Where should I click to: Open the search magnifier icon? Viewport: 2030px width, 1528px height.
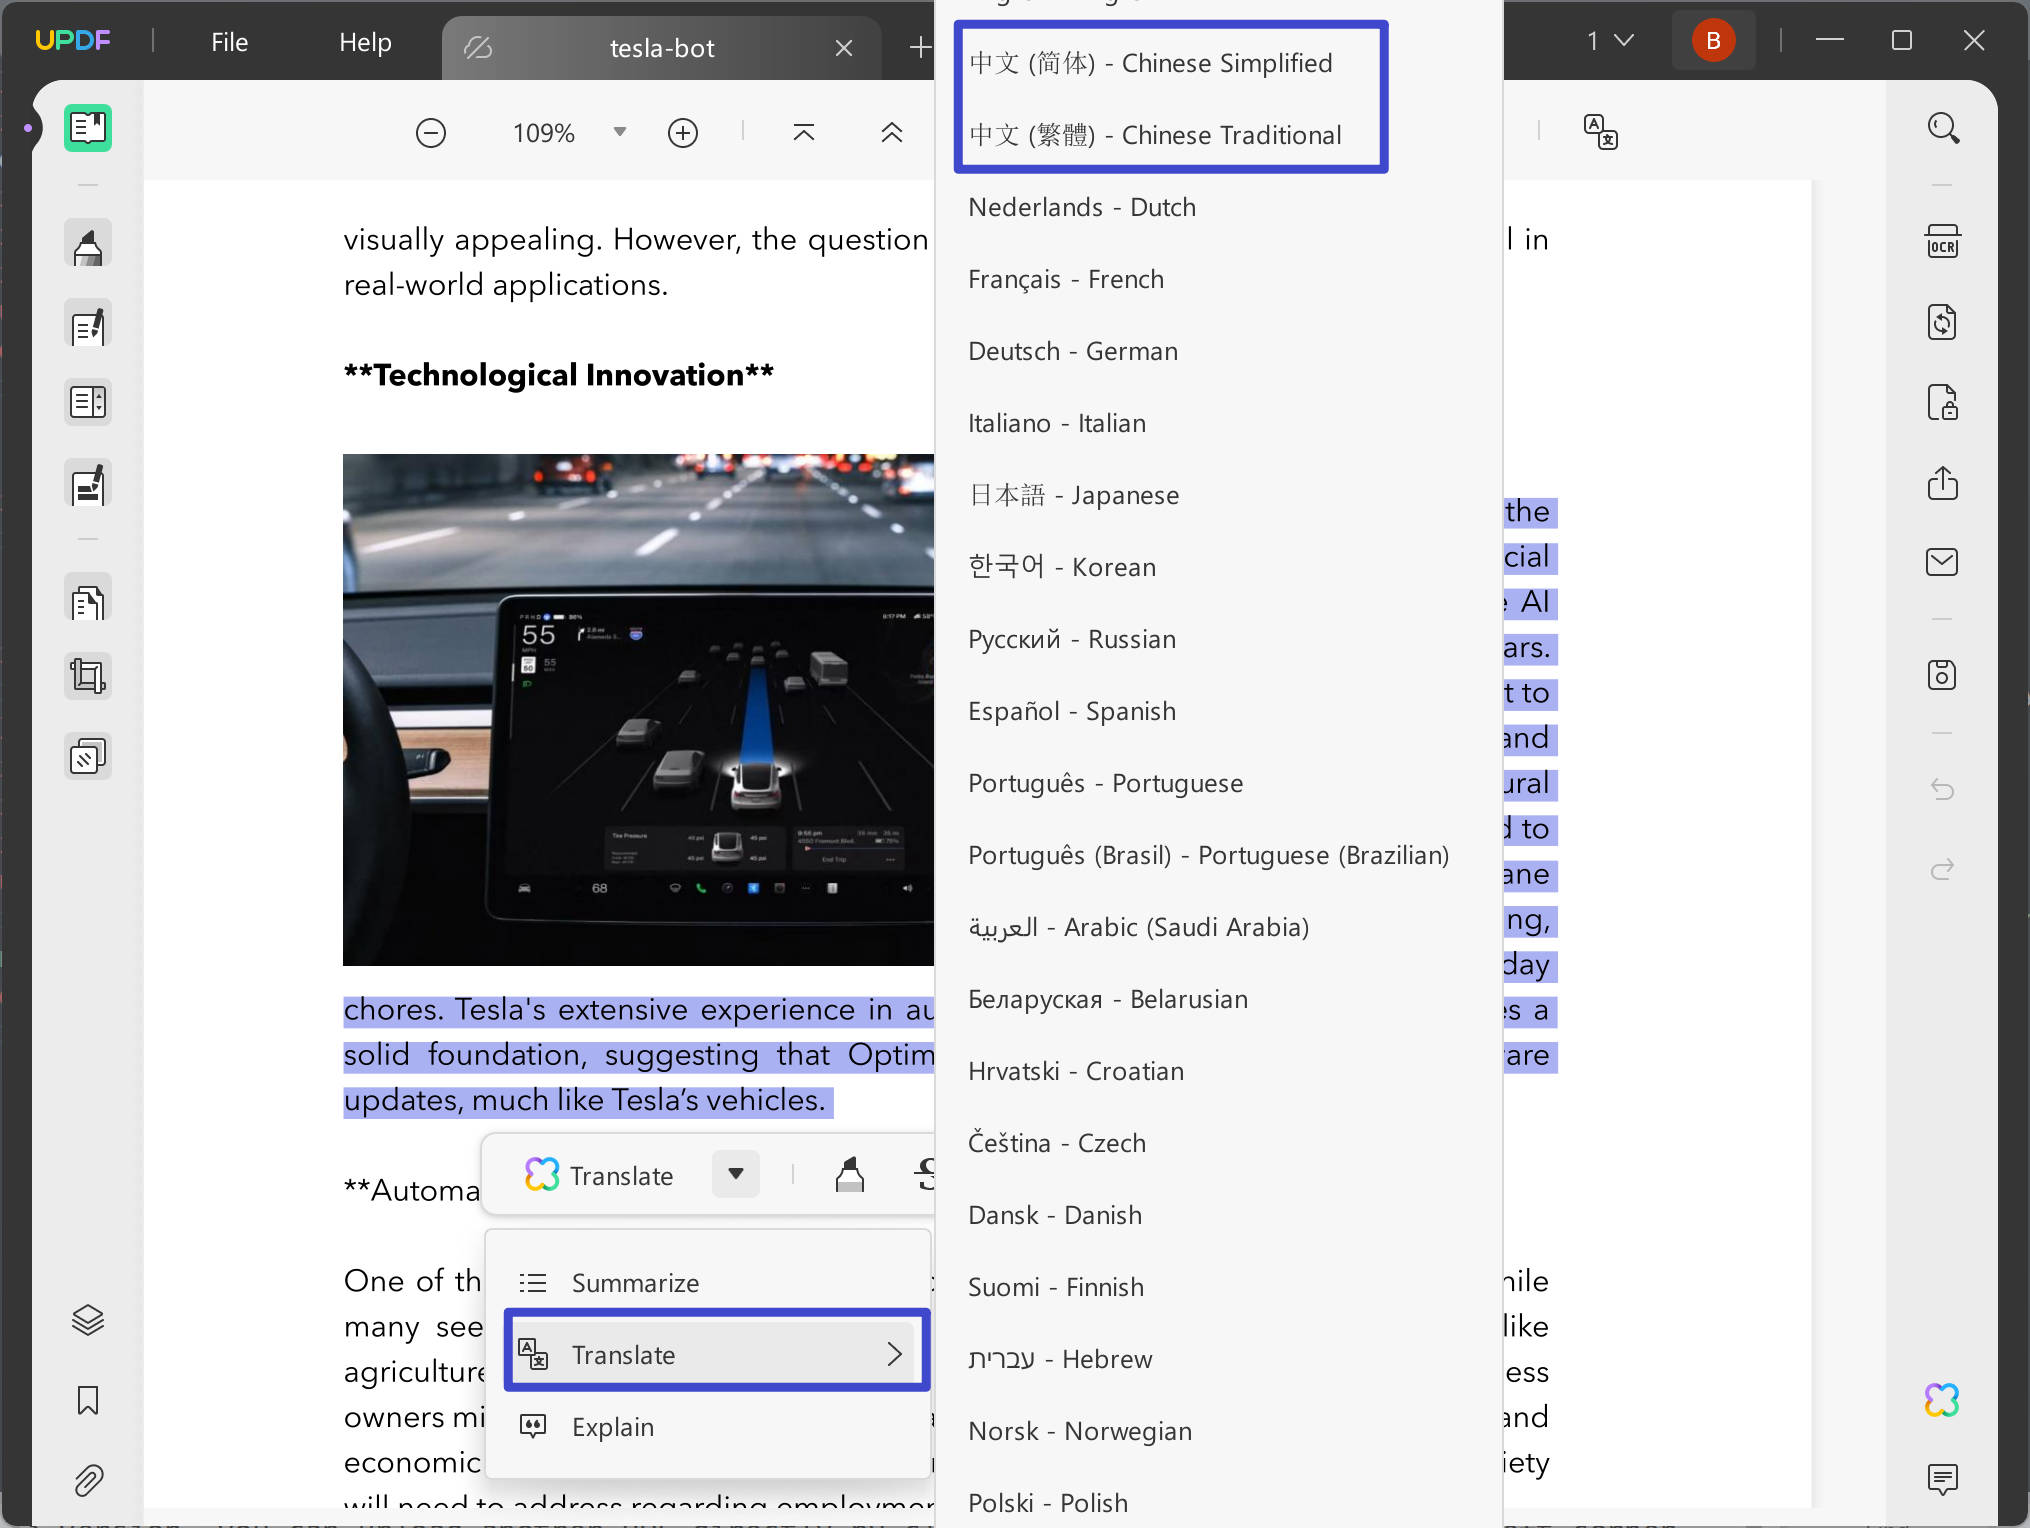1943,128
